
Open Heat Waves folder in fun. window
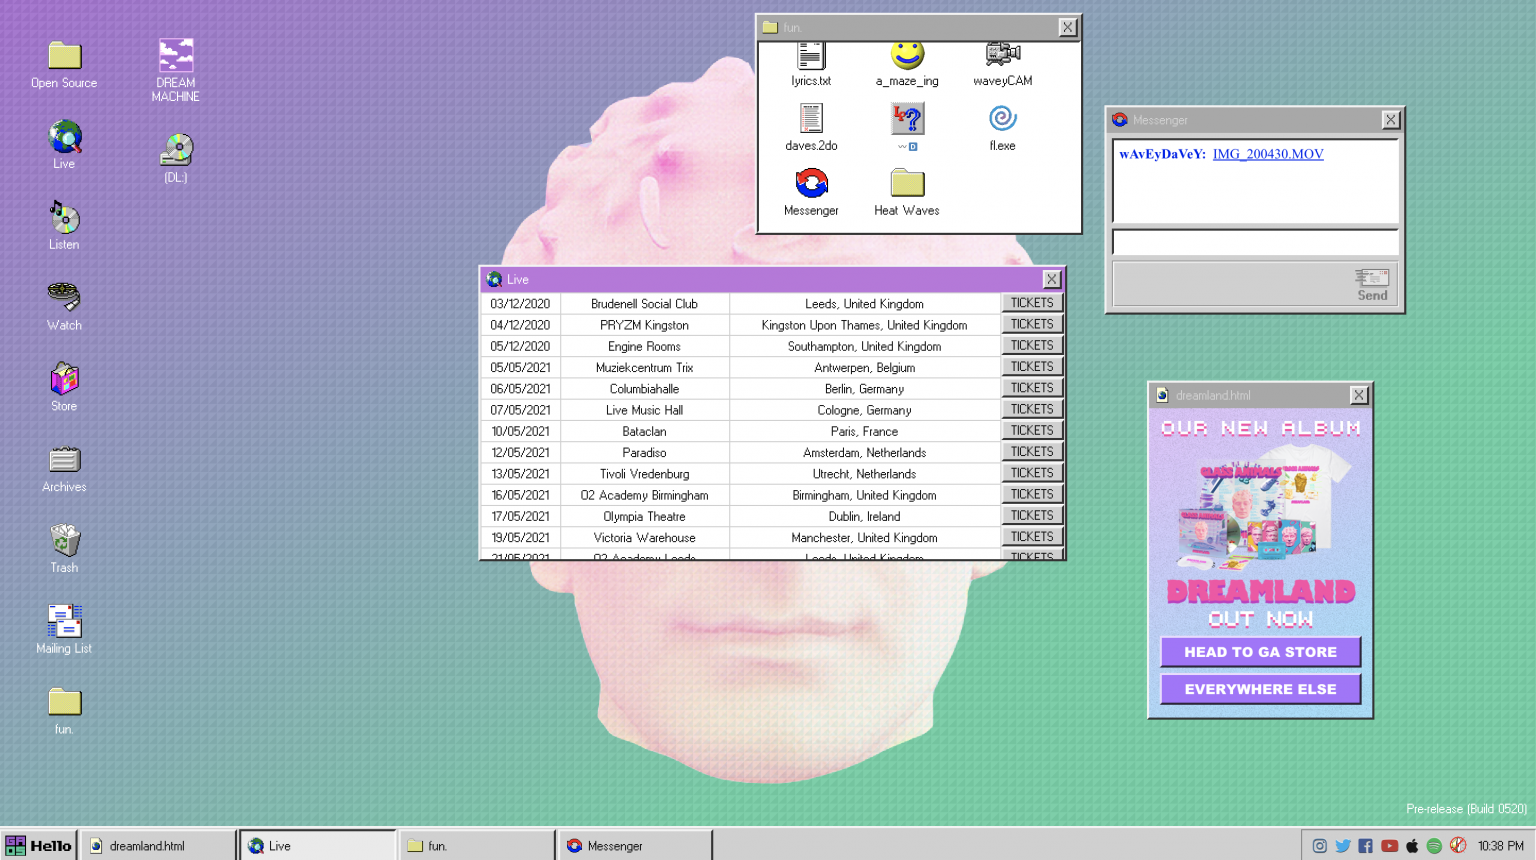(907, 185)
